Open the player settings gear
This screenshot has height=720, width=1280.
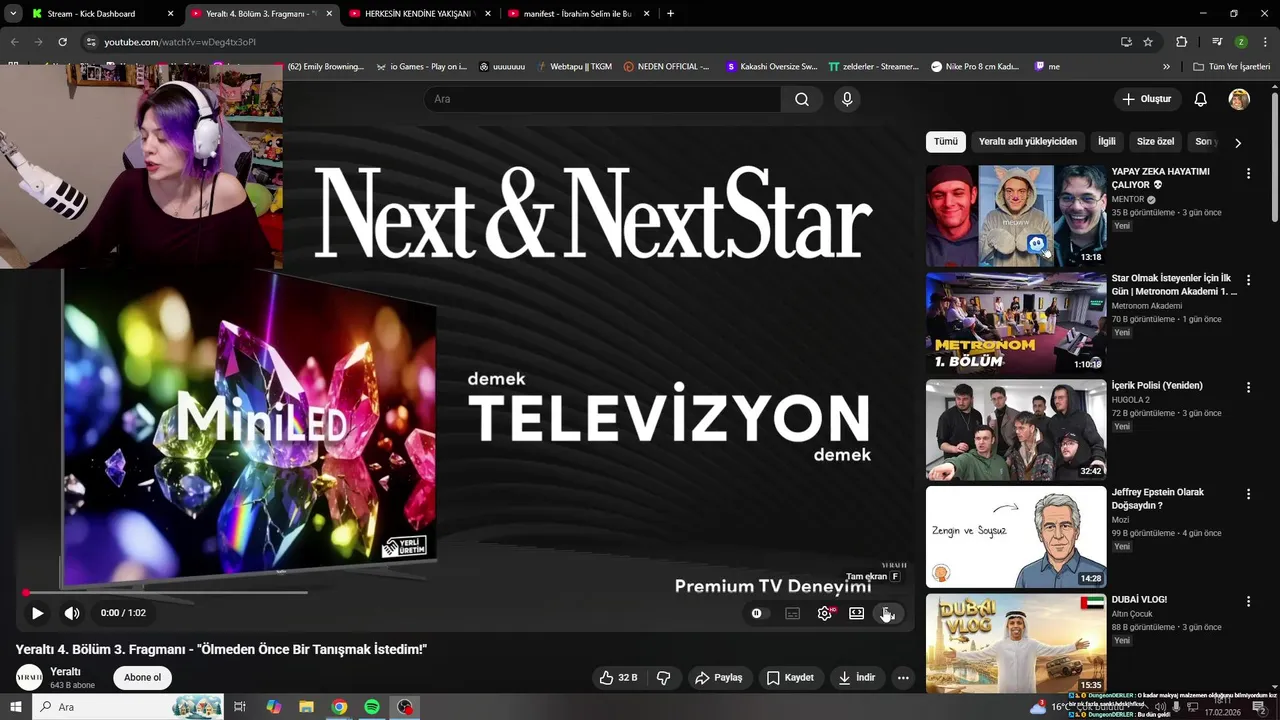825,613
